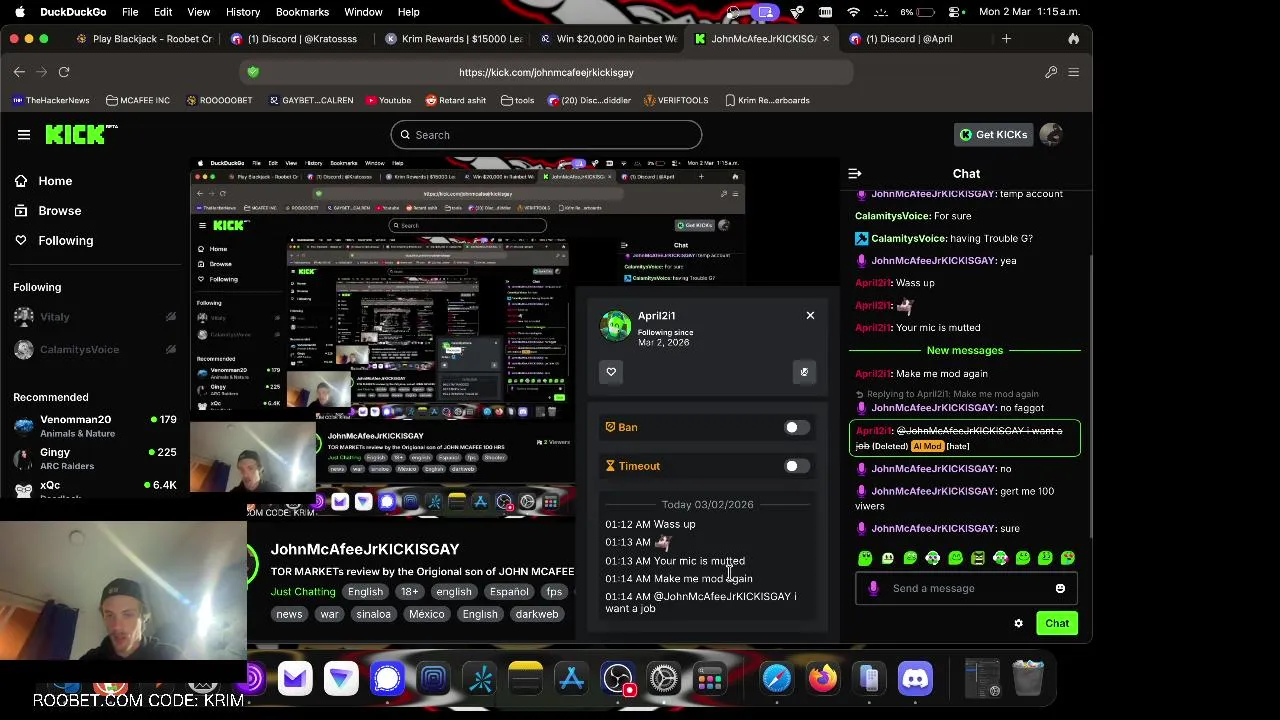Go back in browser history
This screenshot has width=1280, height=720.
pos(19,72)
